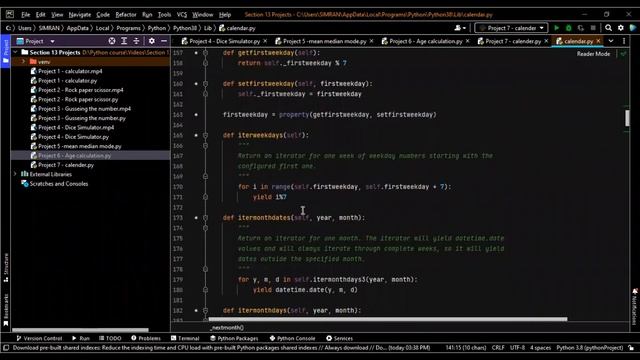This screenshot has width=640, height=360.
Task: Open Search Everywhere magnifier icon
Action: (x=609, y=28)
